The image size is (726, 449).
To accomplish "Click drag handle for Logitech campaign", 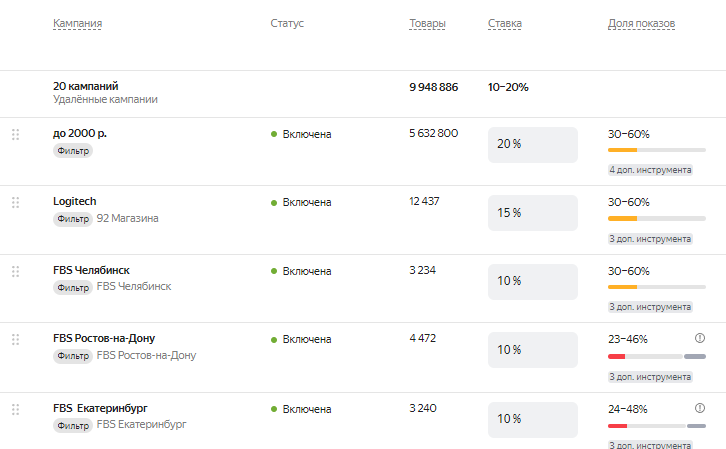I will point(15,202).
